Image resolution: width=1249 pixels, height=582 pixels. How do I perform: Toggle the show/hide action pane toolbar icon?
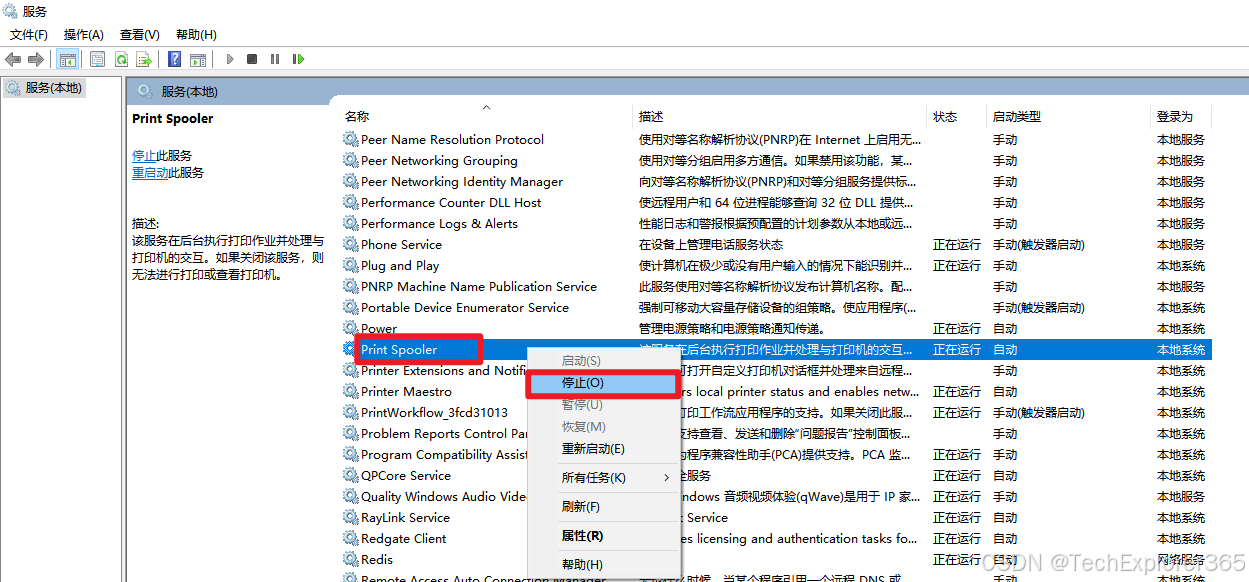(198, 59)
